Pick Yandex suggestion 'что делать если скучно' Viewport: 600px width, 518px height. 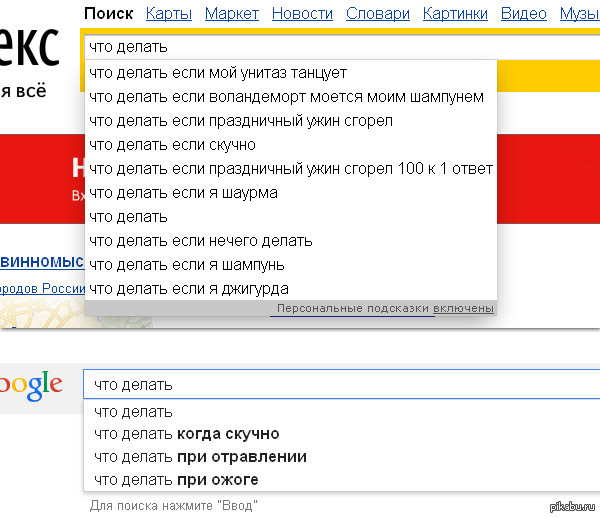click(x=172, y=145)
